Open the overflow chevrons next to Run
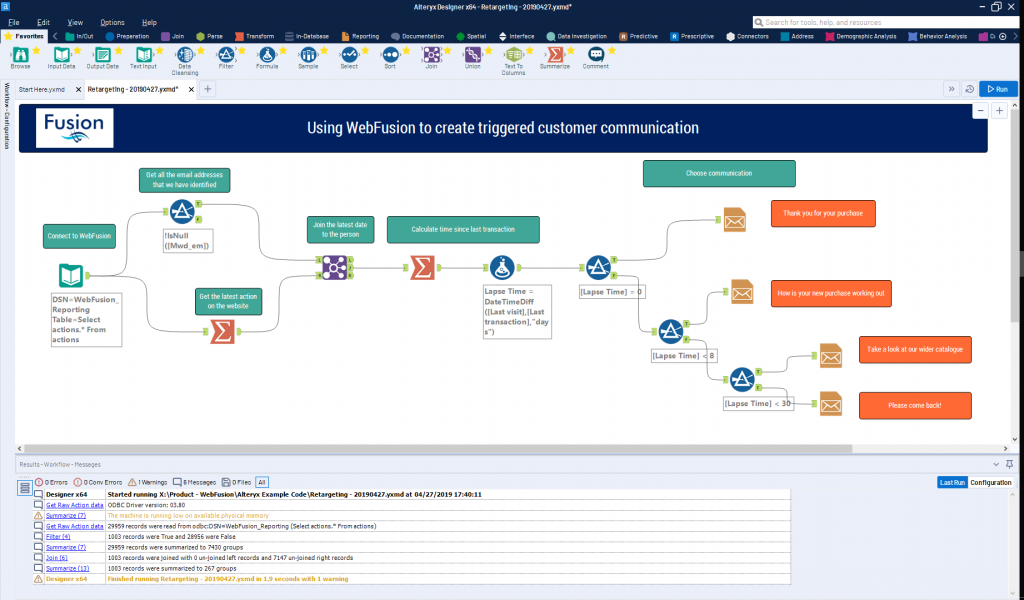 click(952, 89)
